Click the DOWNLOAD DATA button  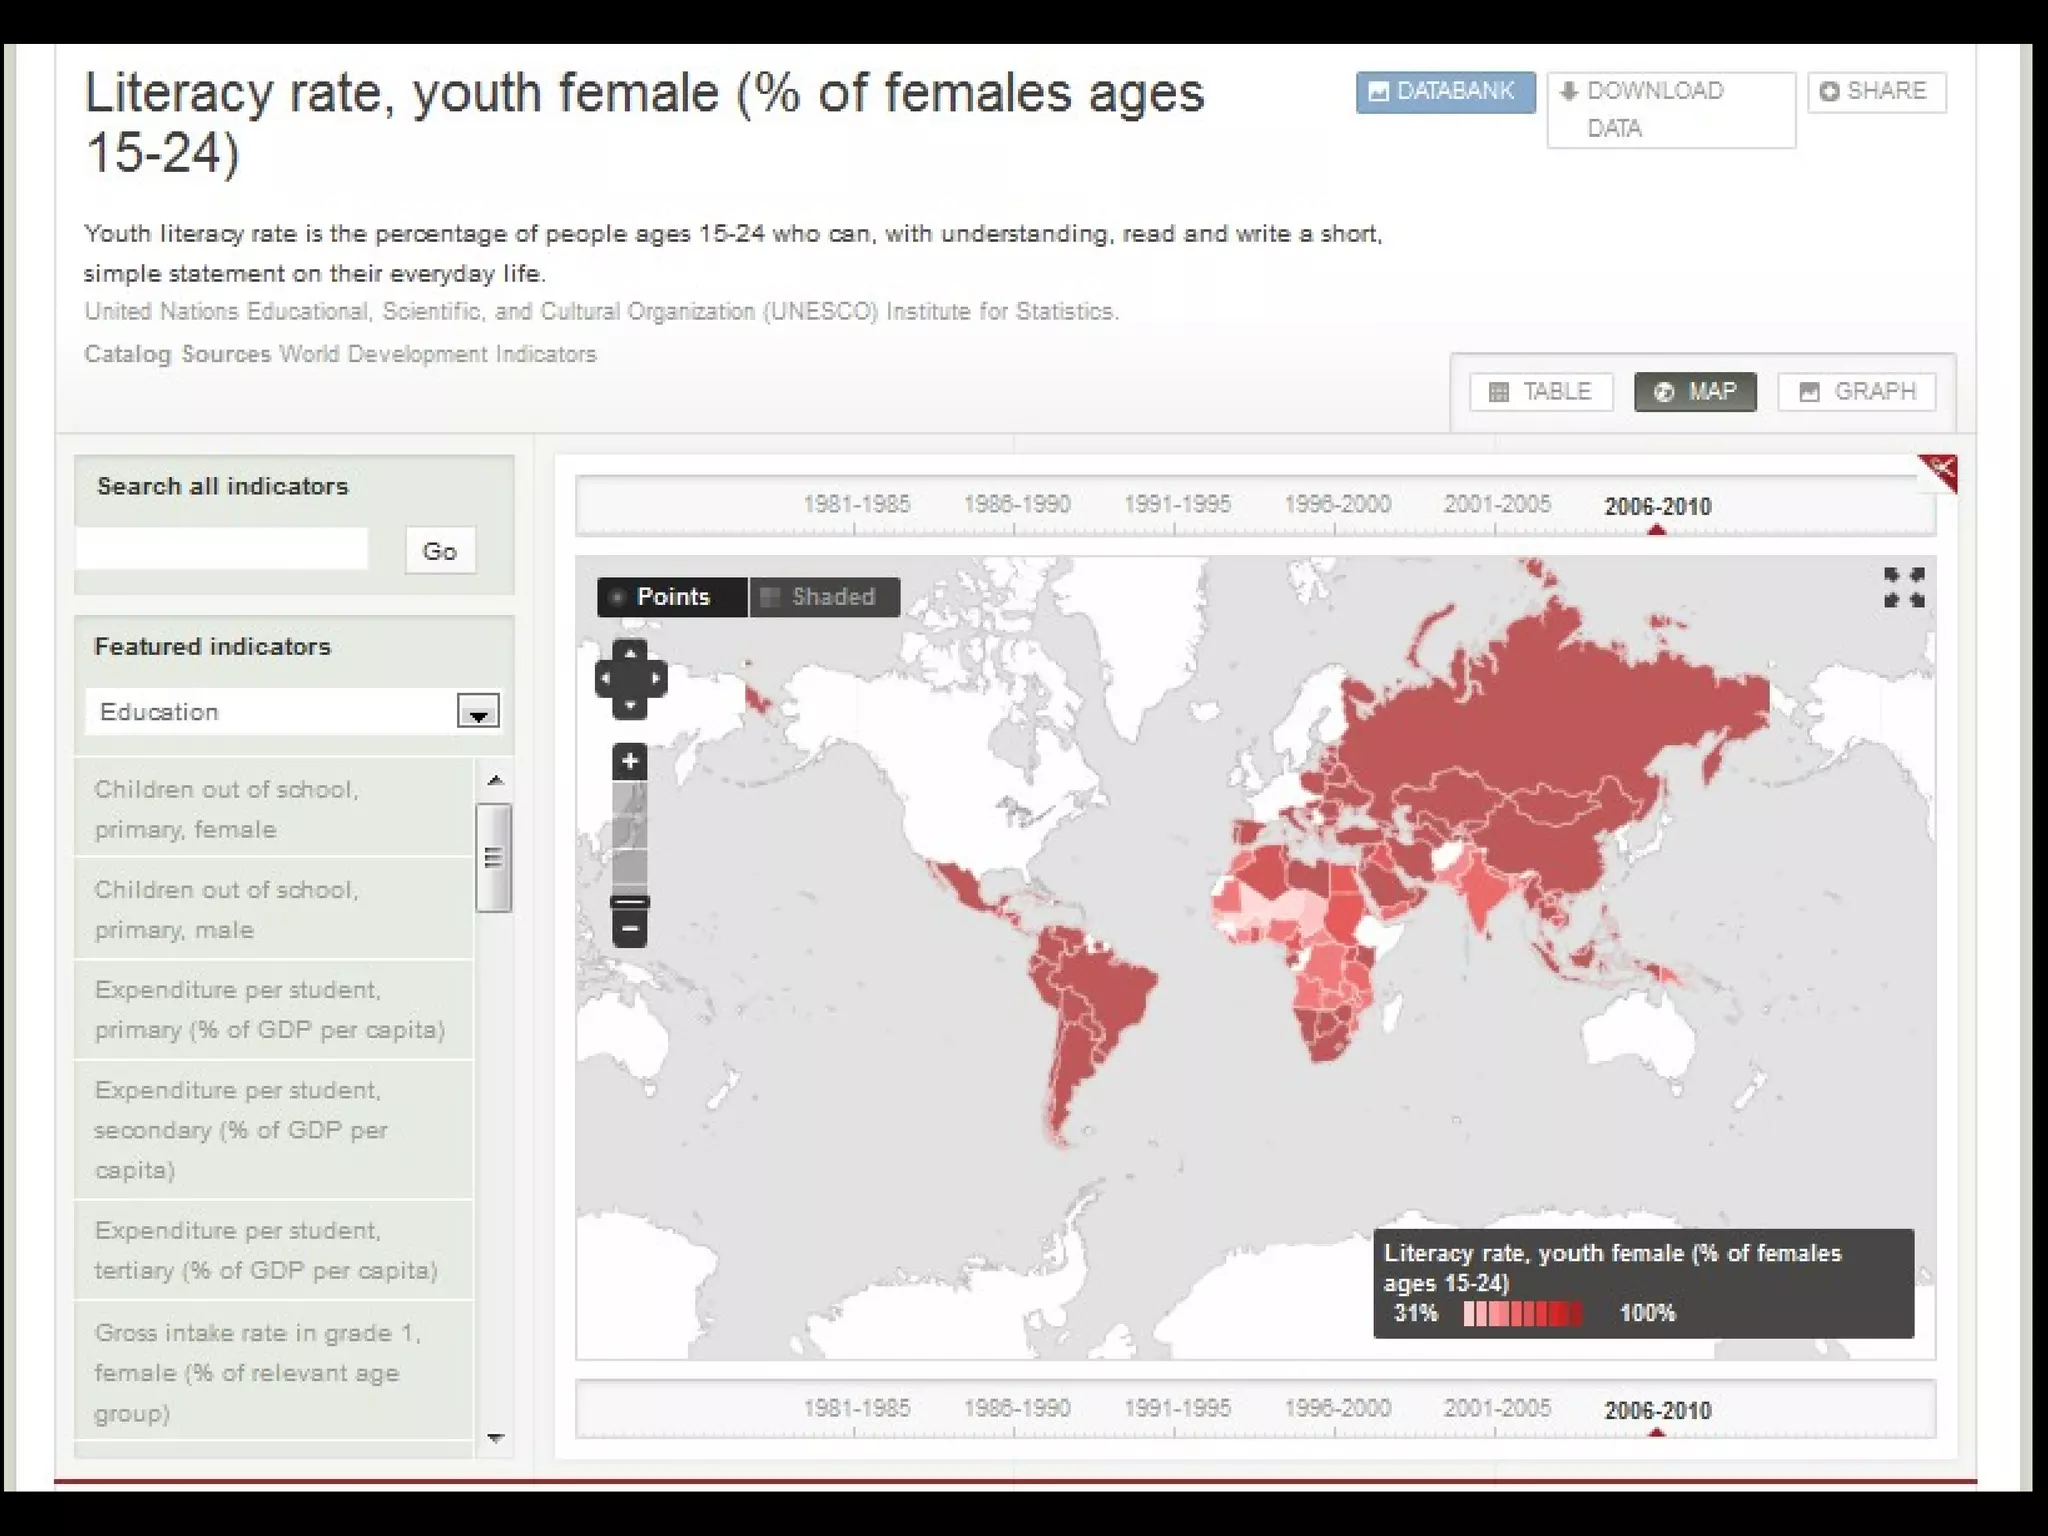1670,109
